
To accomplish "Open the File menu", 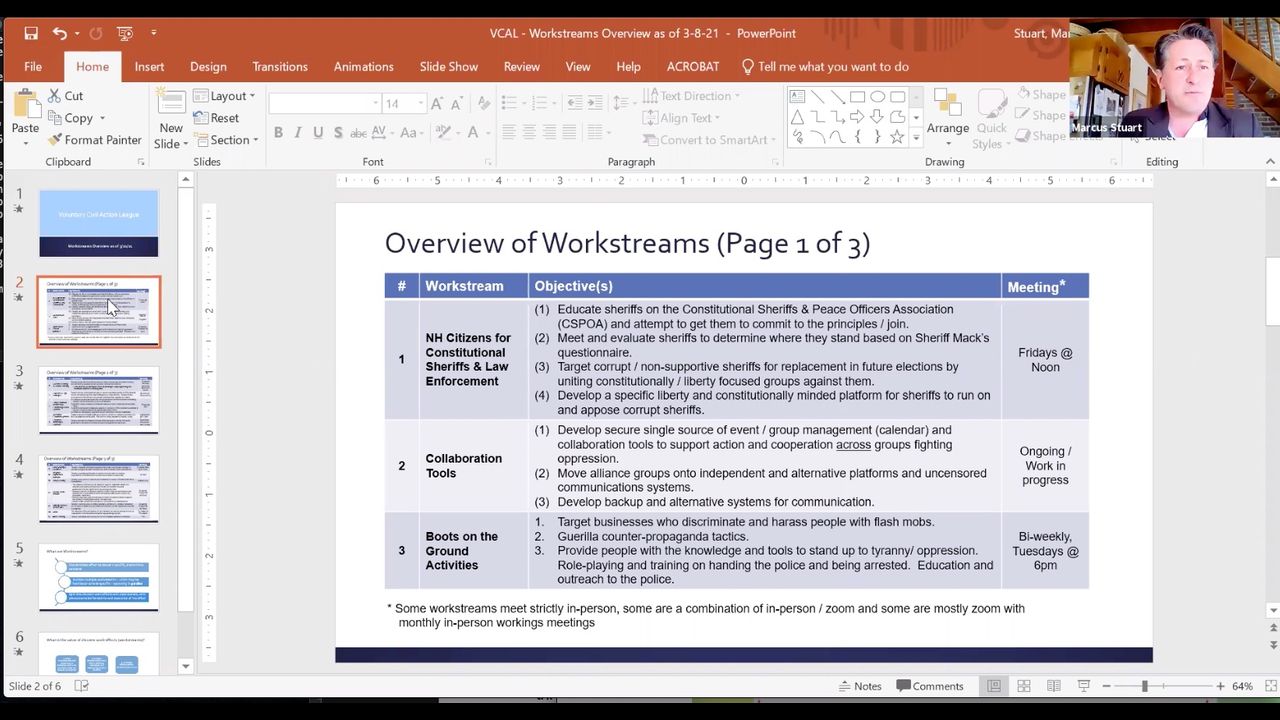I will 33,67.
